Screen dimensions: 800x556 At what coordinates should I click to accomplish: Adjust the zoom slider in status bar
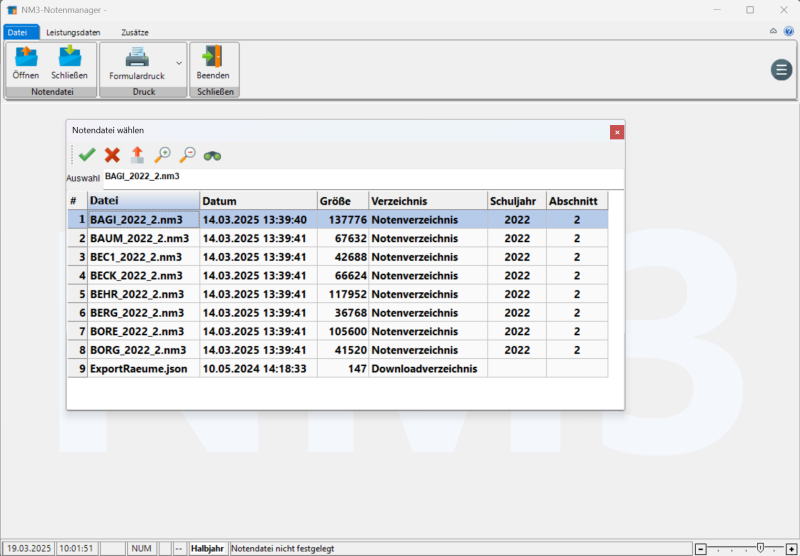[x=760, y=548]
